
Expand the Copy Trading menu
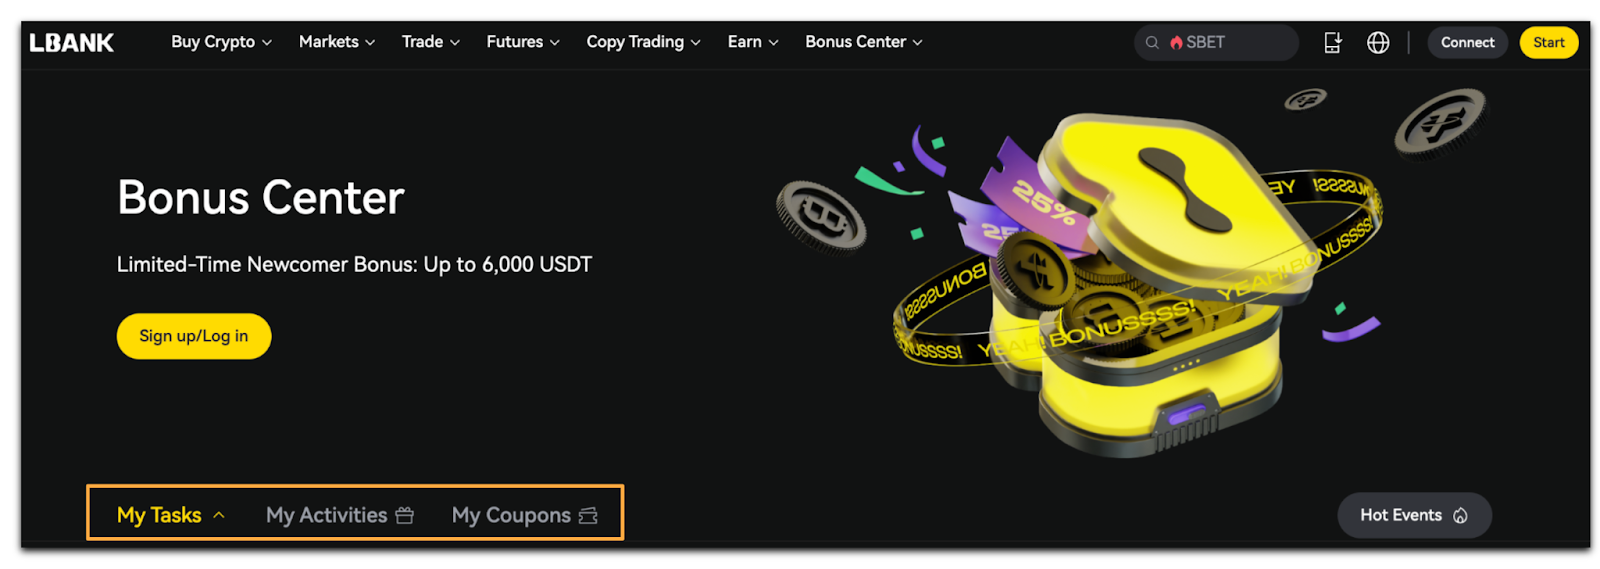point(643,42)
